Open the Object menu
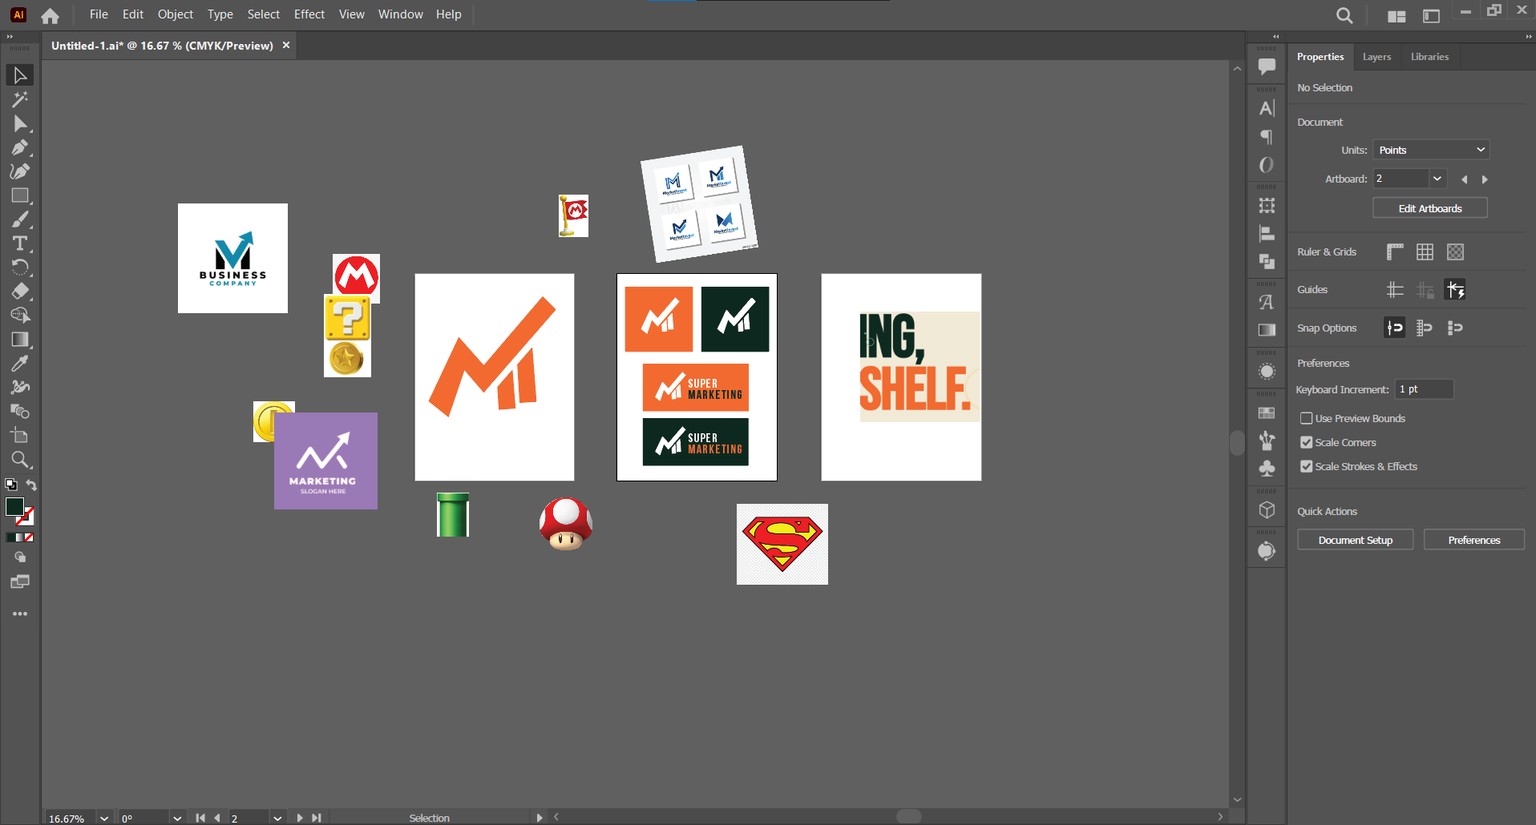 click(x=175, y=14)
